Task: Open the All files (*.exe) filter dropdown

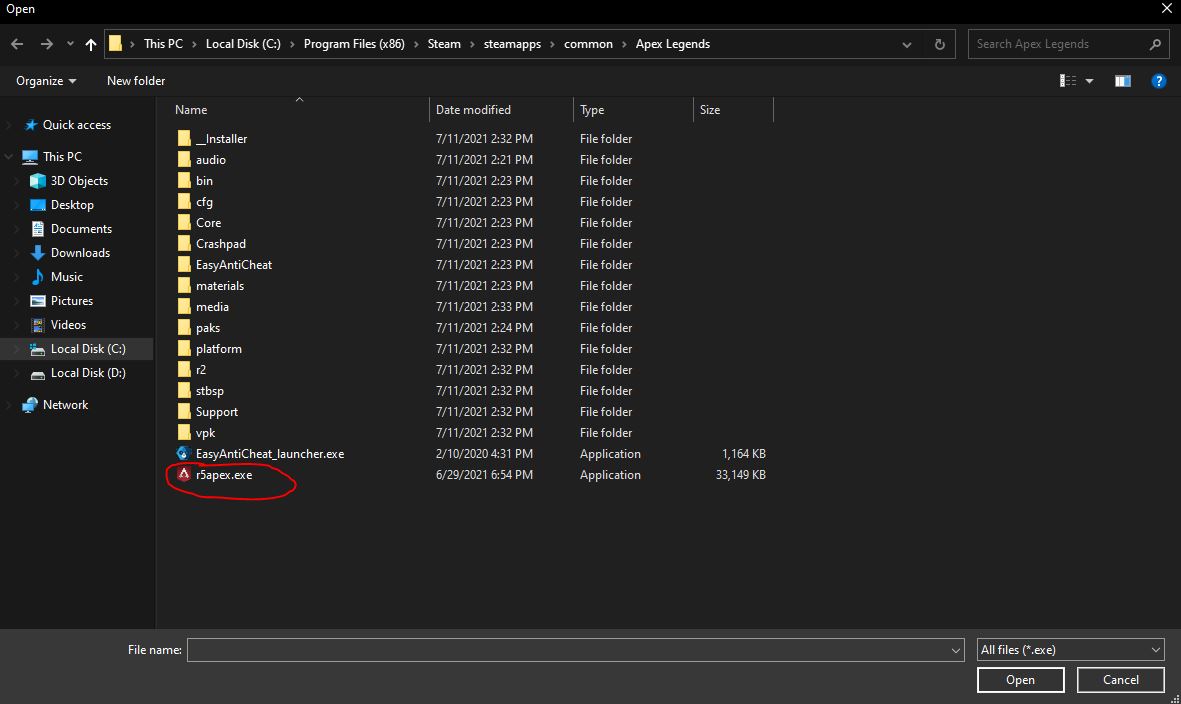Action: (x=1070, y=650)
